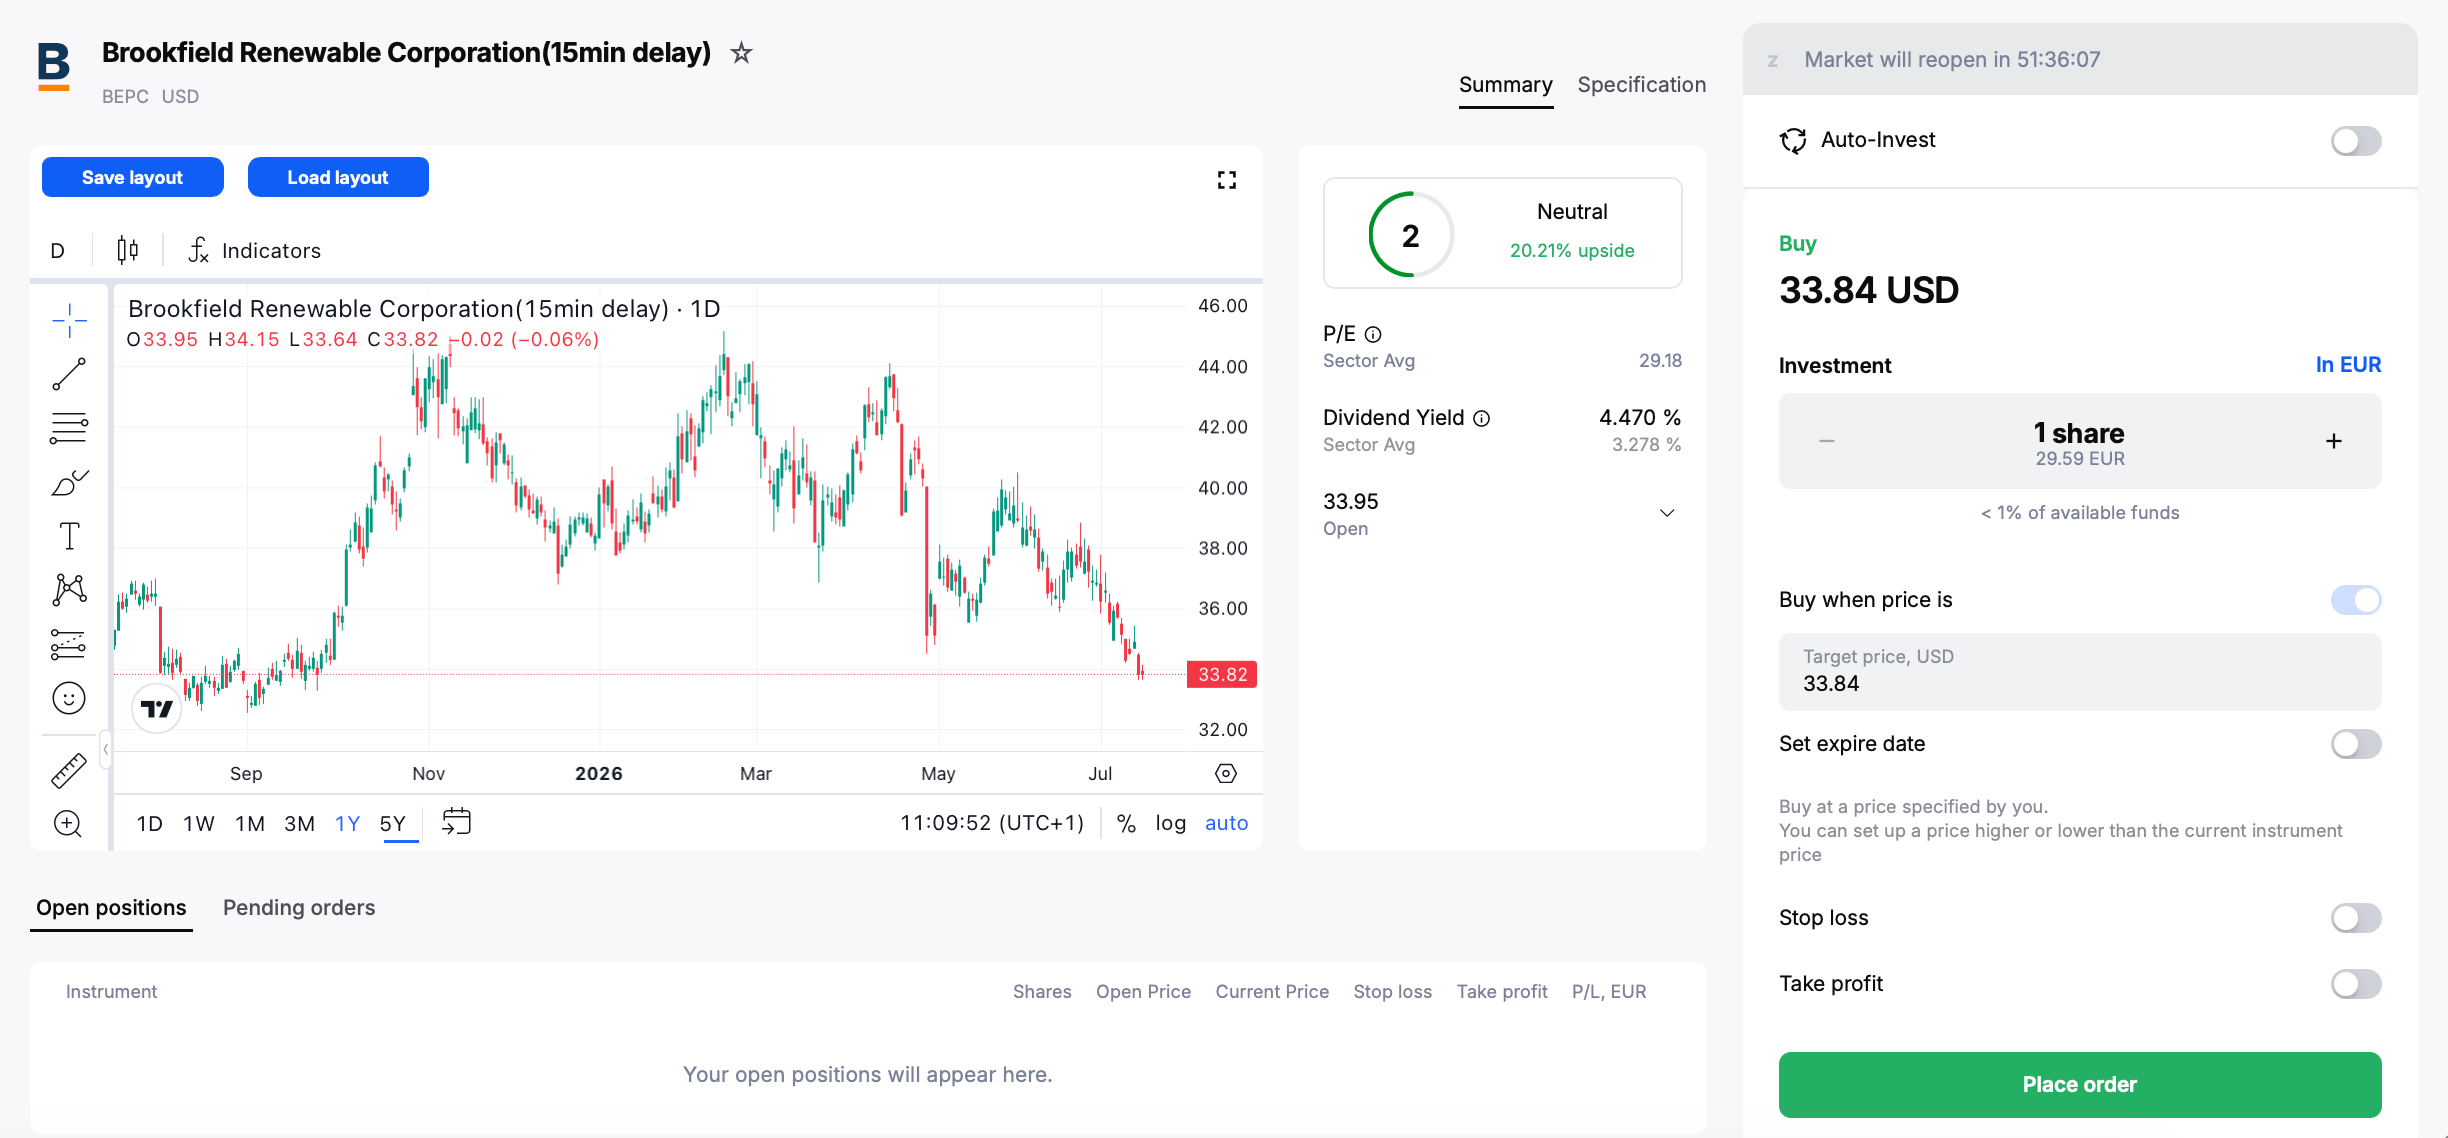
Task: Open the candlestick chart style picker
Action: pos(127,250)
